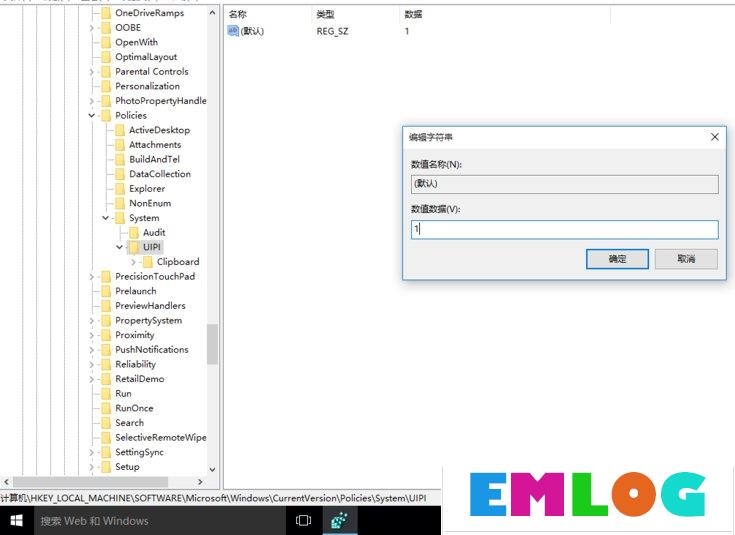
Task: Click the Attachments folder icon
Action: 120,144
